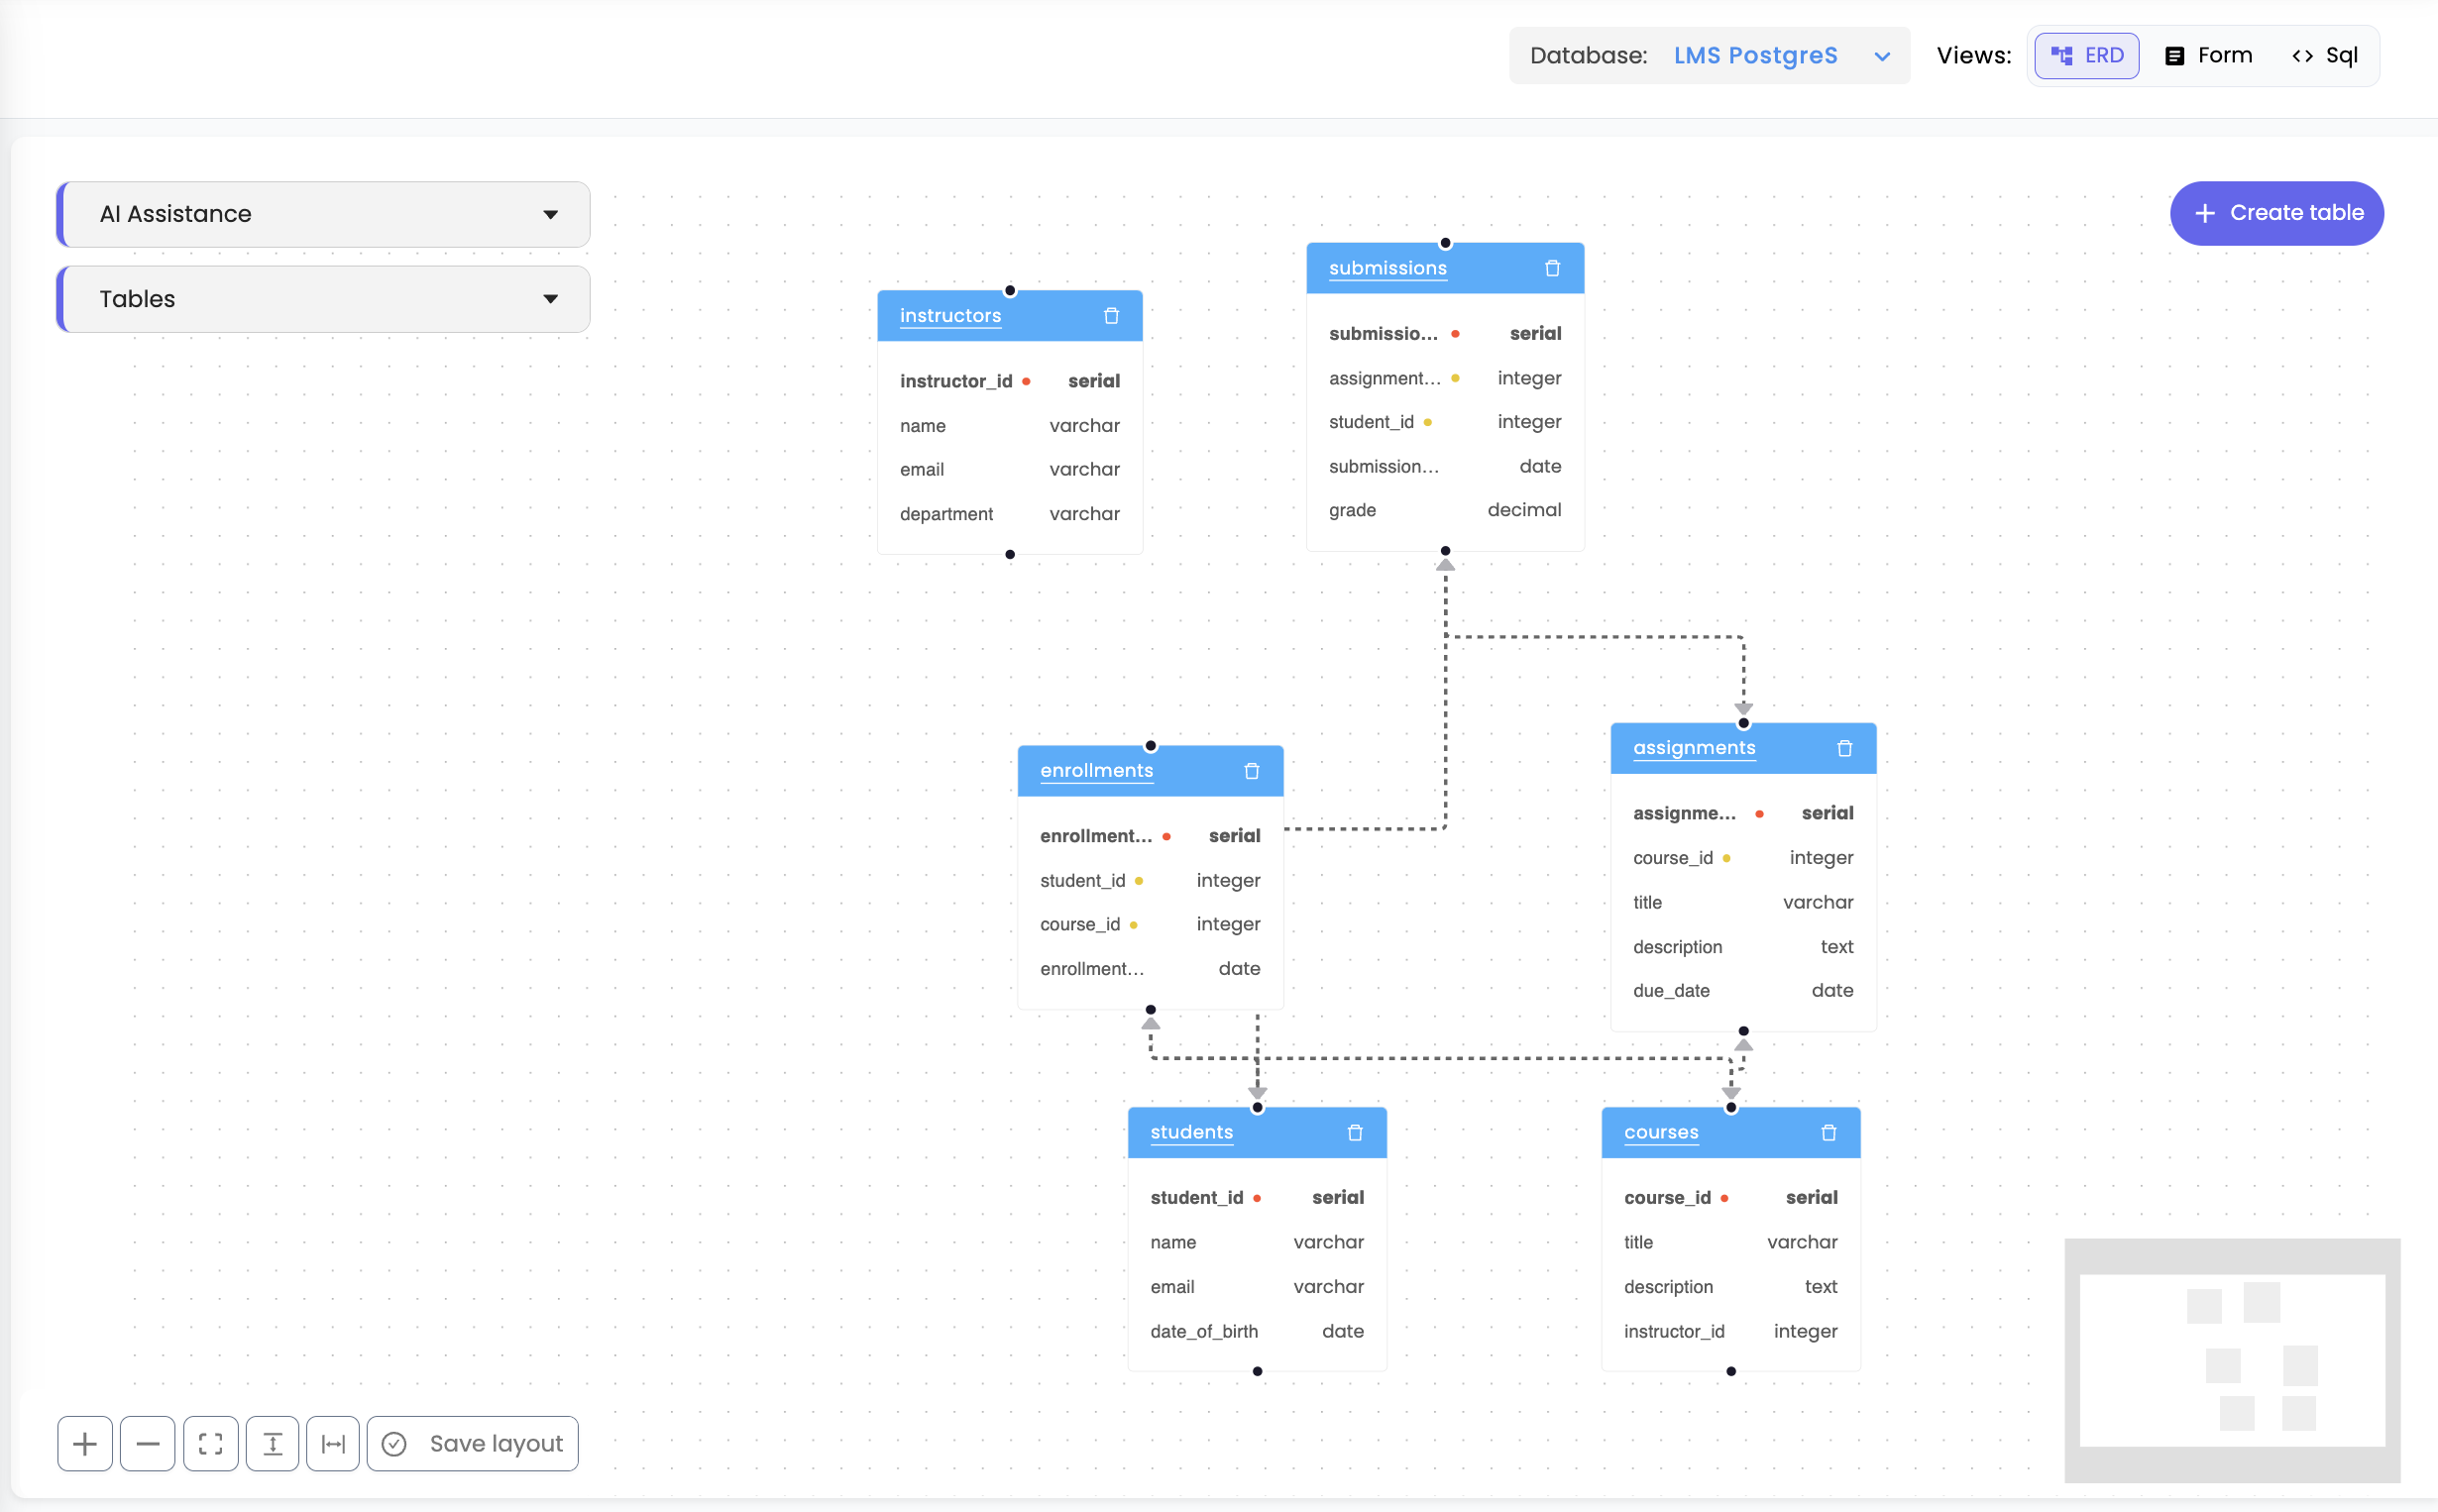Click the Save layout button
The width and height of the screenshot is (2438, 1512).
[x=471, y=1443]
